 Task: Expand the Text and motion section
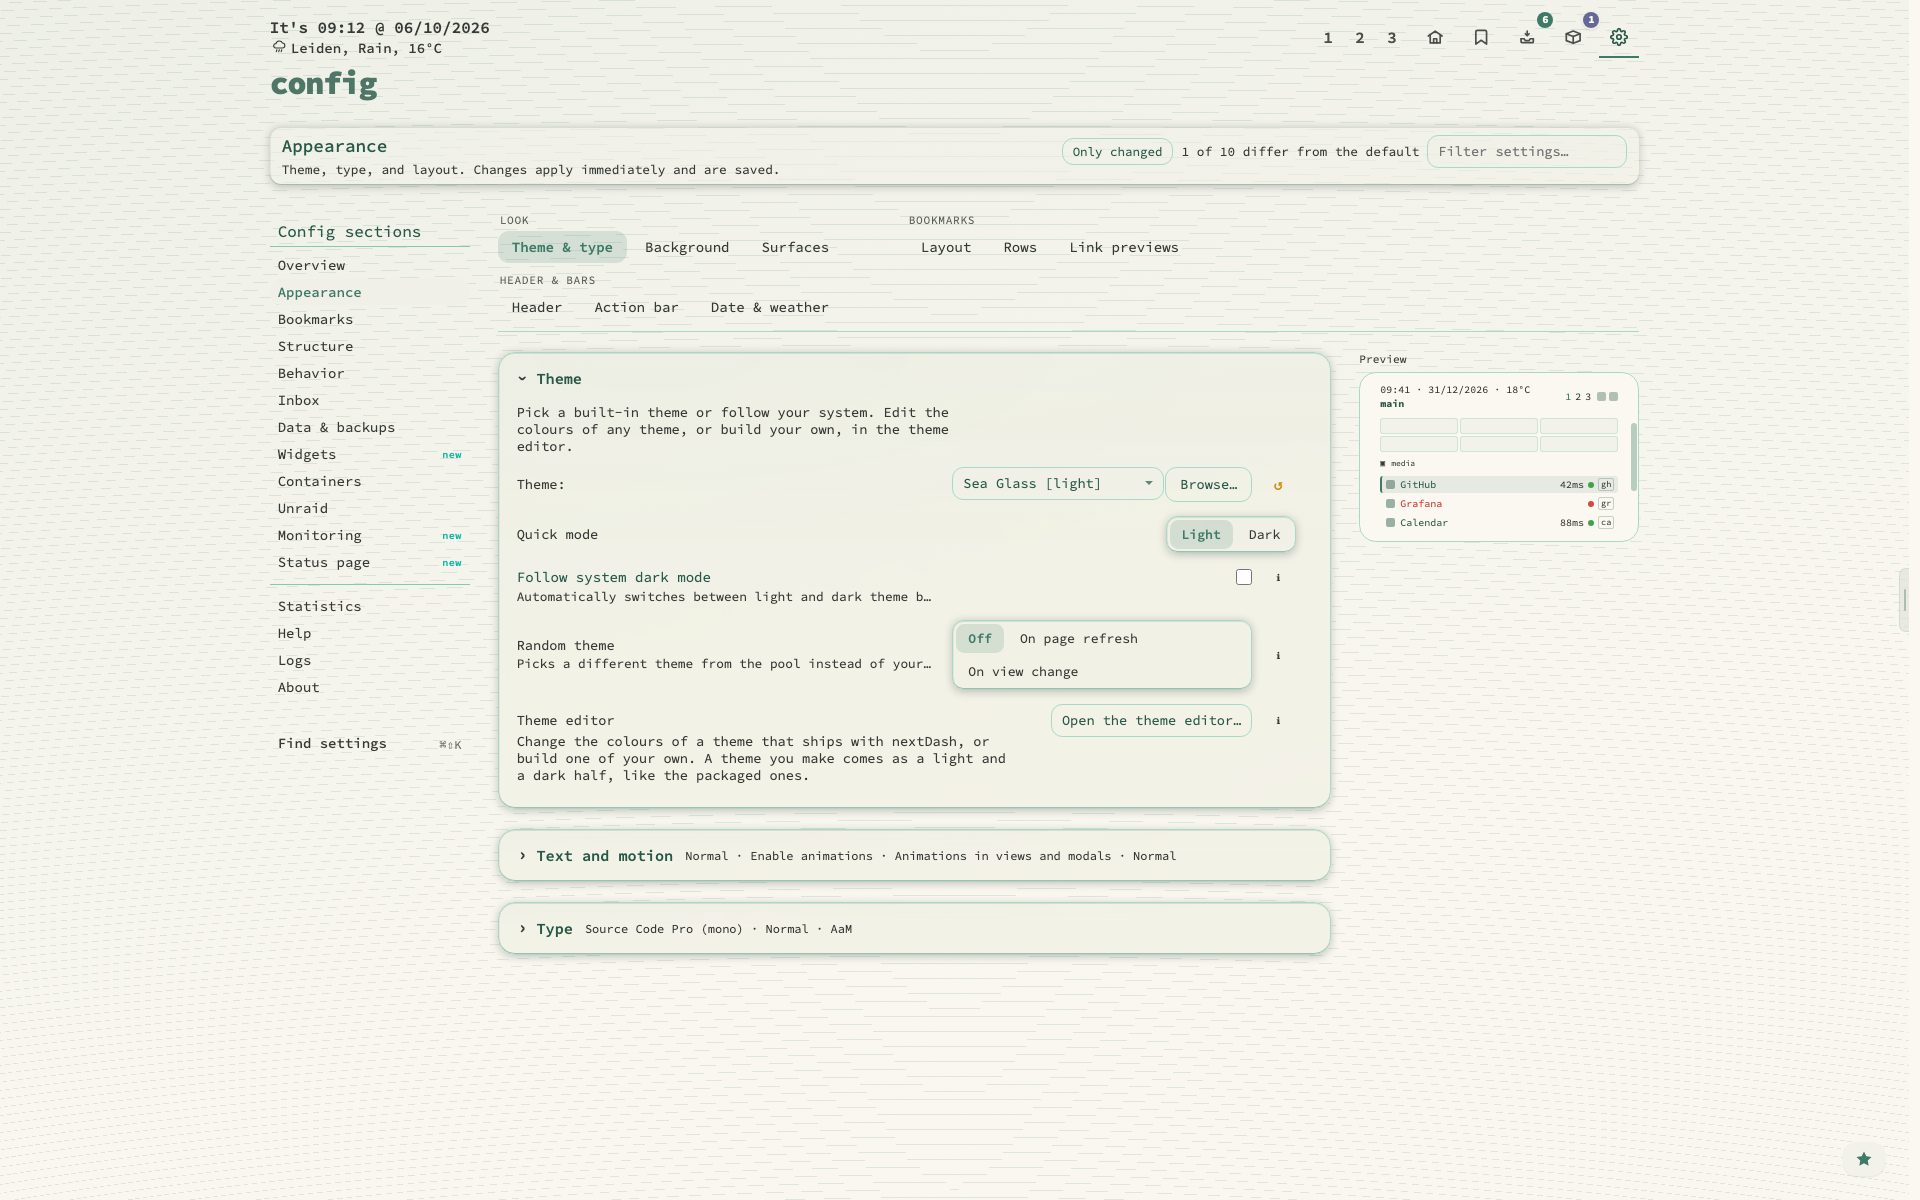(595, 856)
